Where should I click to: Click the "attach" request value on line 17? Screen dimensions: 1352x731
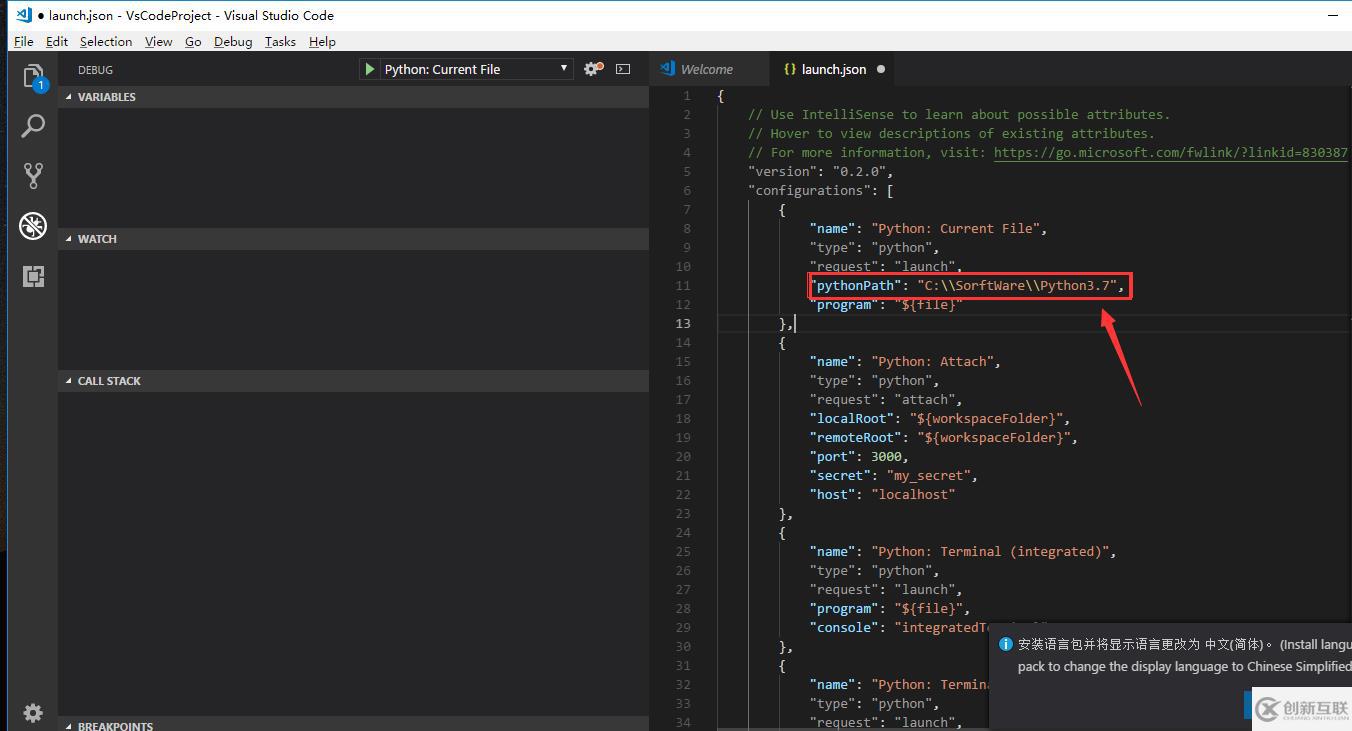point(924,399)
